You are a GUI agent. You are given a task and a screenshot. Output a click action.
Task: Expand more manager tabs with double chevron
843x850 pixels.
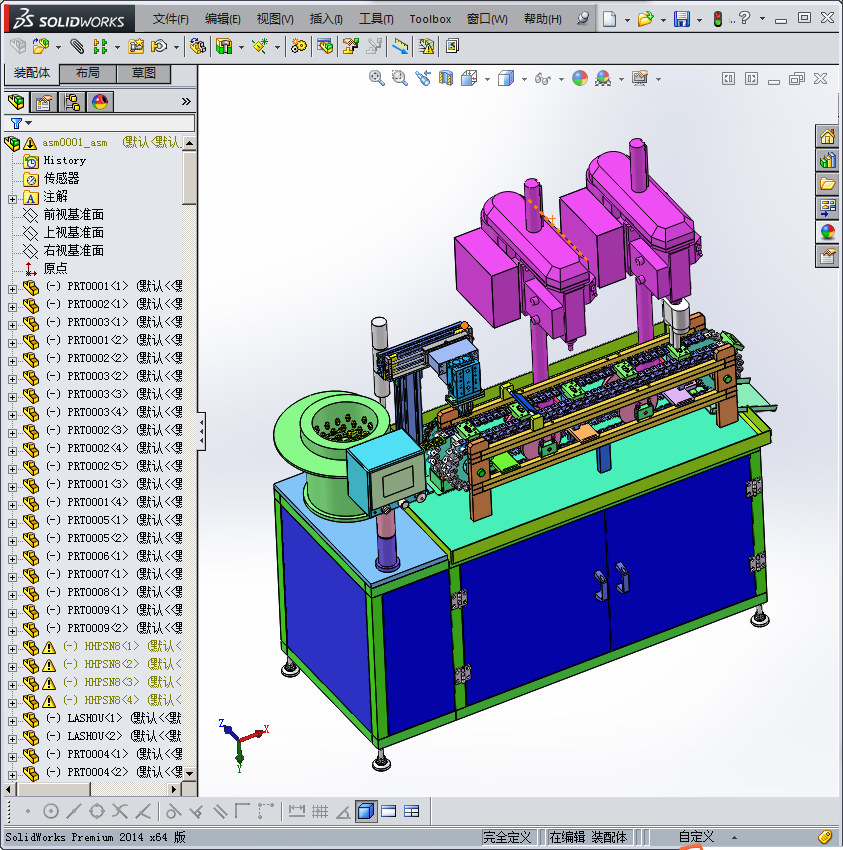(x=186, y=101)
